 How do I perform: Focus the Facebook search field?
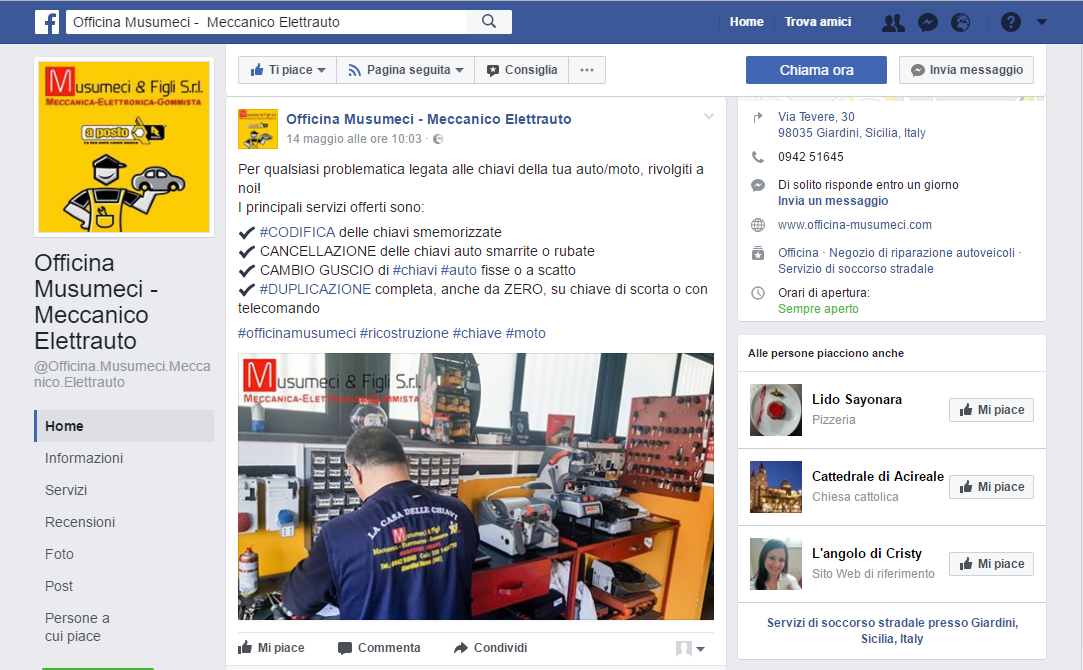point(267,22)
